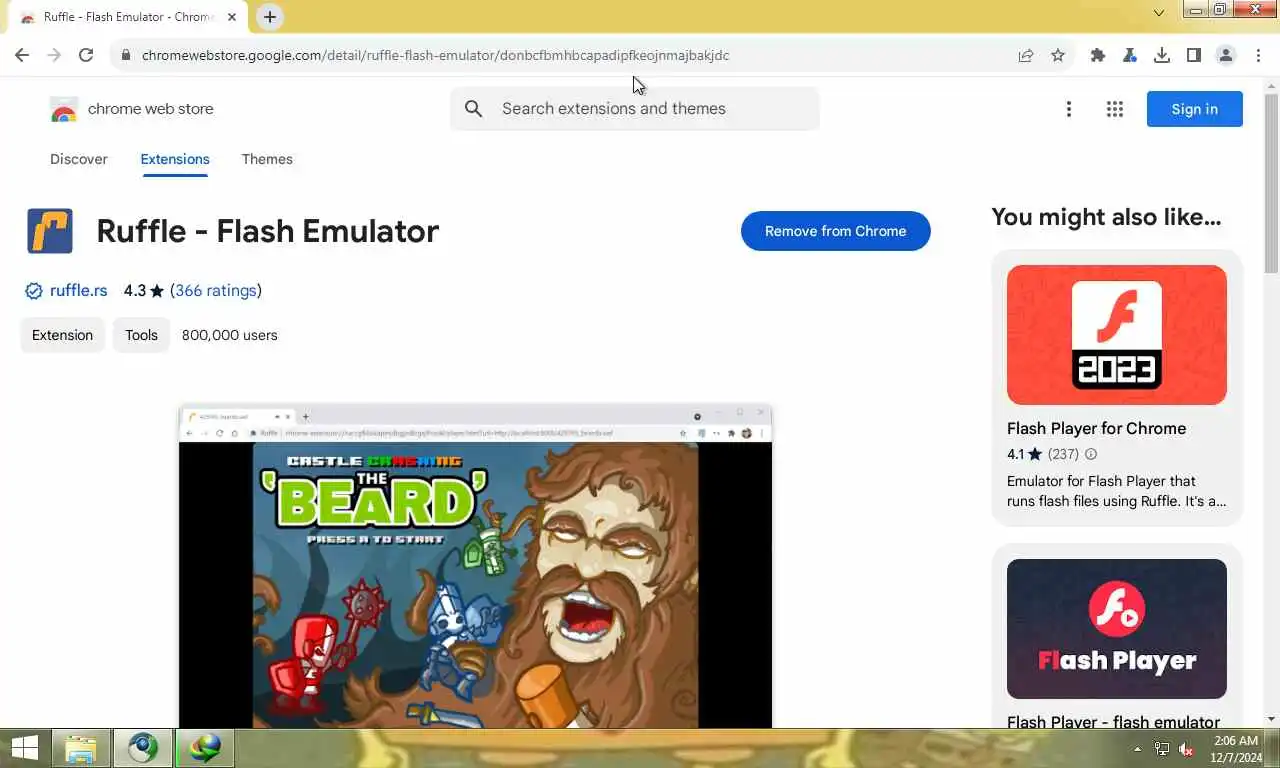Open the Google apps grid
Screen dimensions: 1280x768
[x=1115, y=109]
